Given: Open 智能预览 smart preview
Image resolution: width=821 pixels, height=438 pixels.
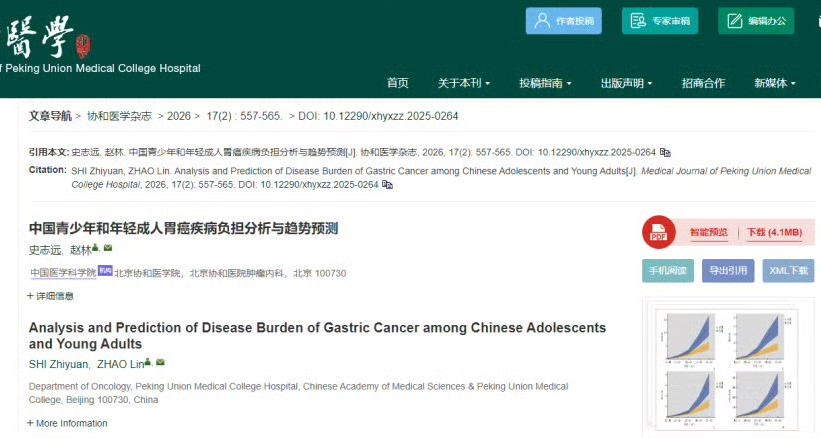Looking at the screenshot, I should point(708,232).
